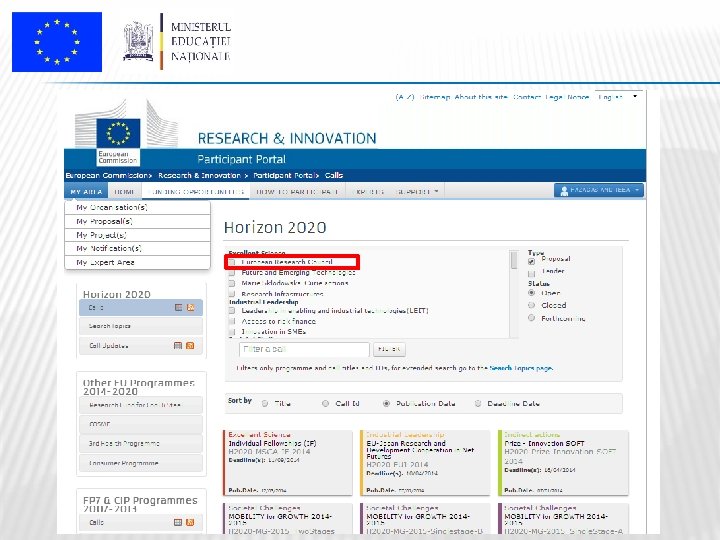Image resolution: width=720 pixels, height=540 pixels.
Task: Open the Funding Opportunities tab
Action: pos(196,191)
